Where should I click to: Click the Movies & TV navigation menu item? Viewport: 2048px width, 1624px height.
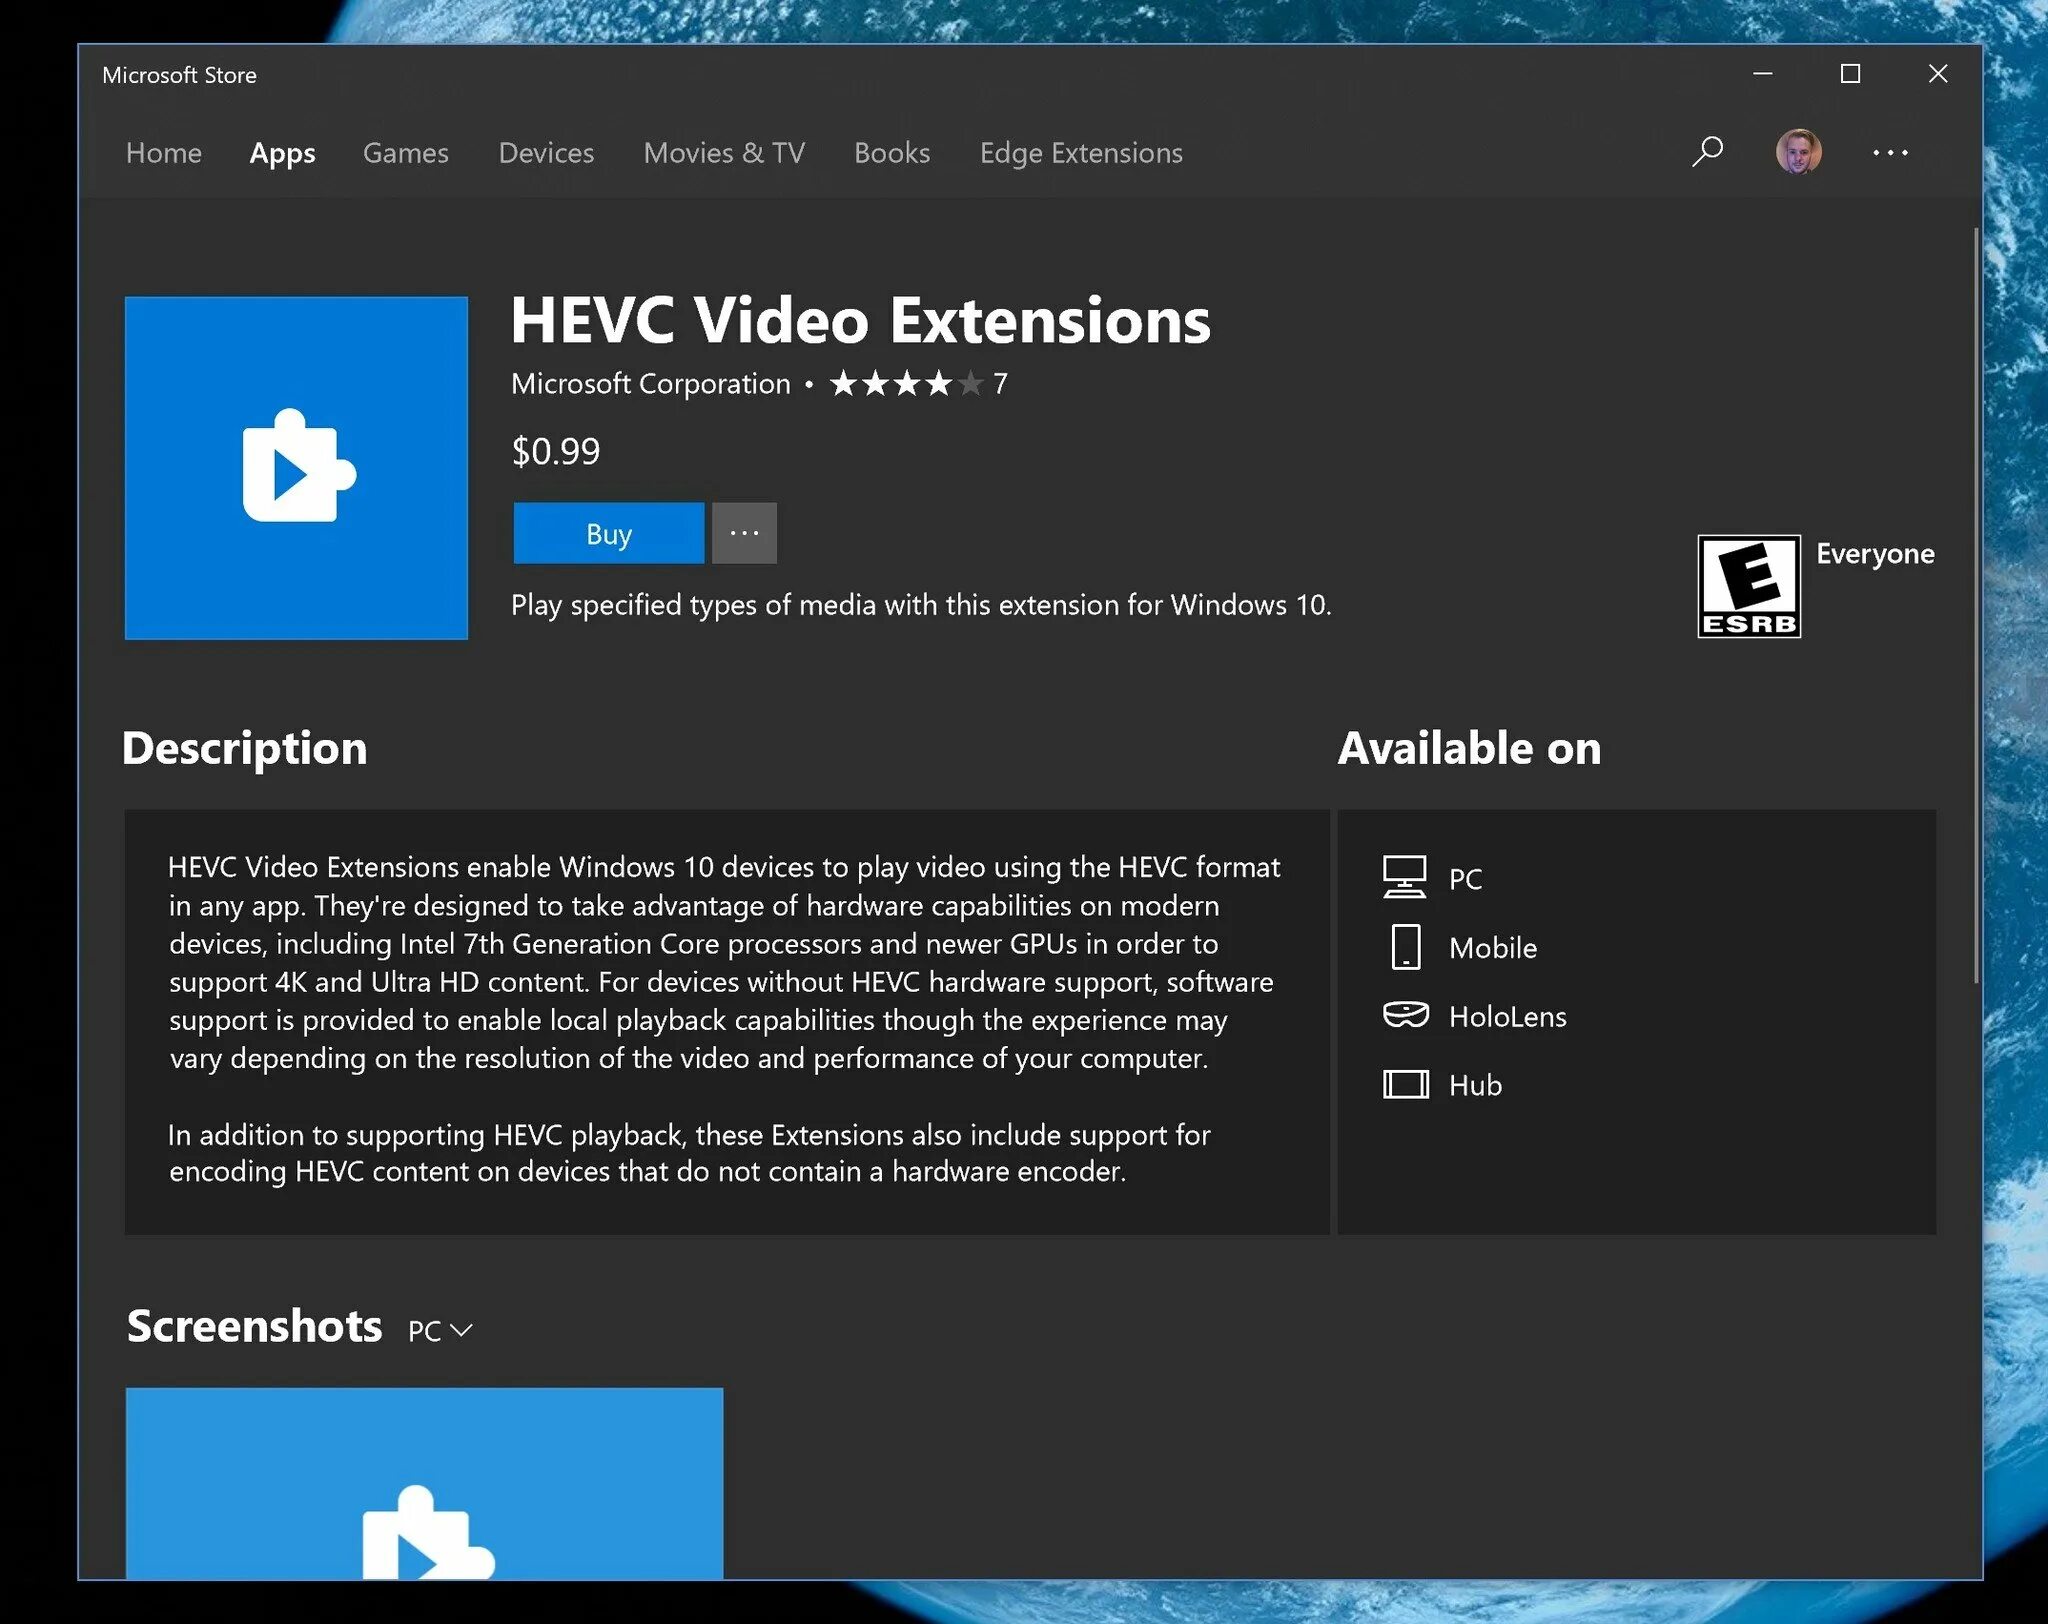pos(723,153)
